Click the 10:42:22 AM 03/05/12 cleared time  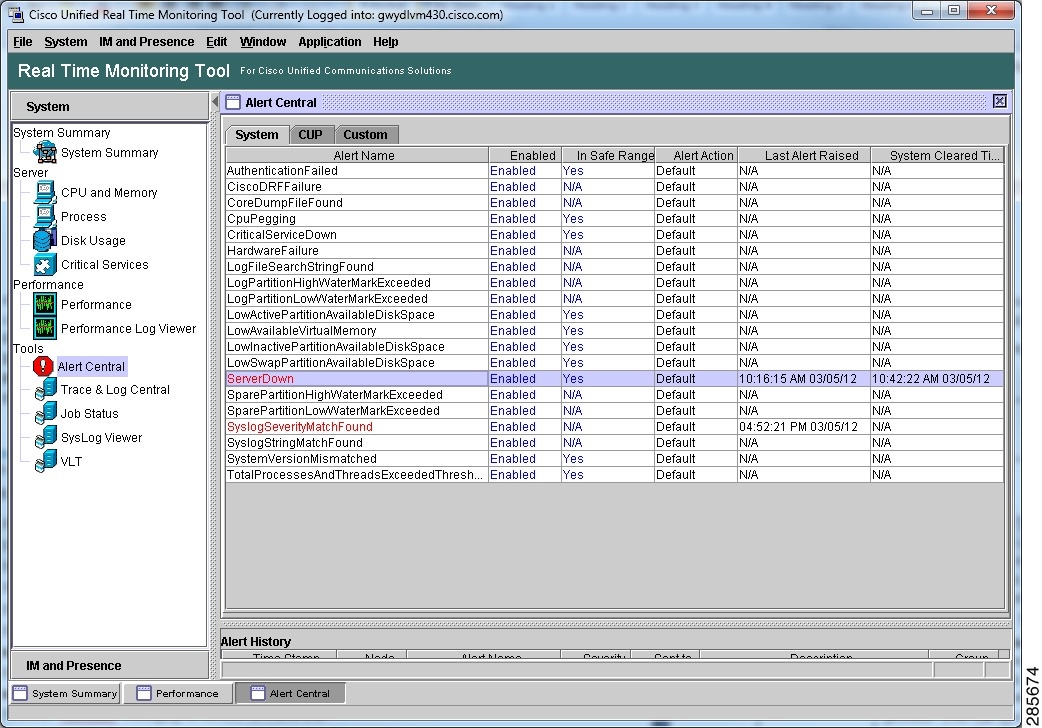click(931, 379)
